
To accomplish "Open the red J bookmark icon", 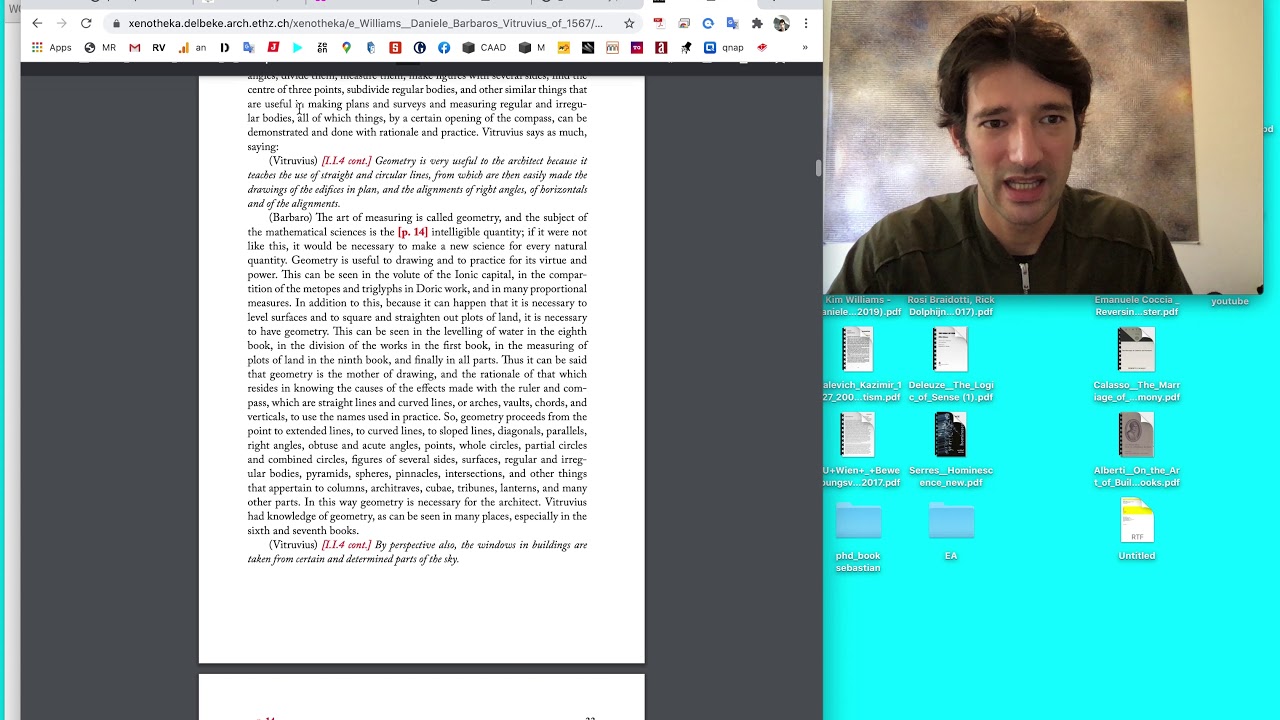I will point(273,47).
